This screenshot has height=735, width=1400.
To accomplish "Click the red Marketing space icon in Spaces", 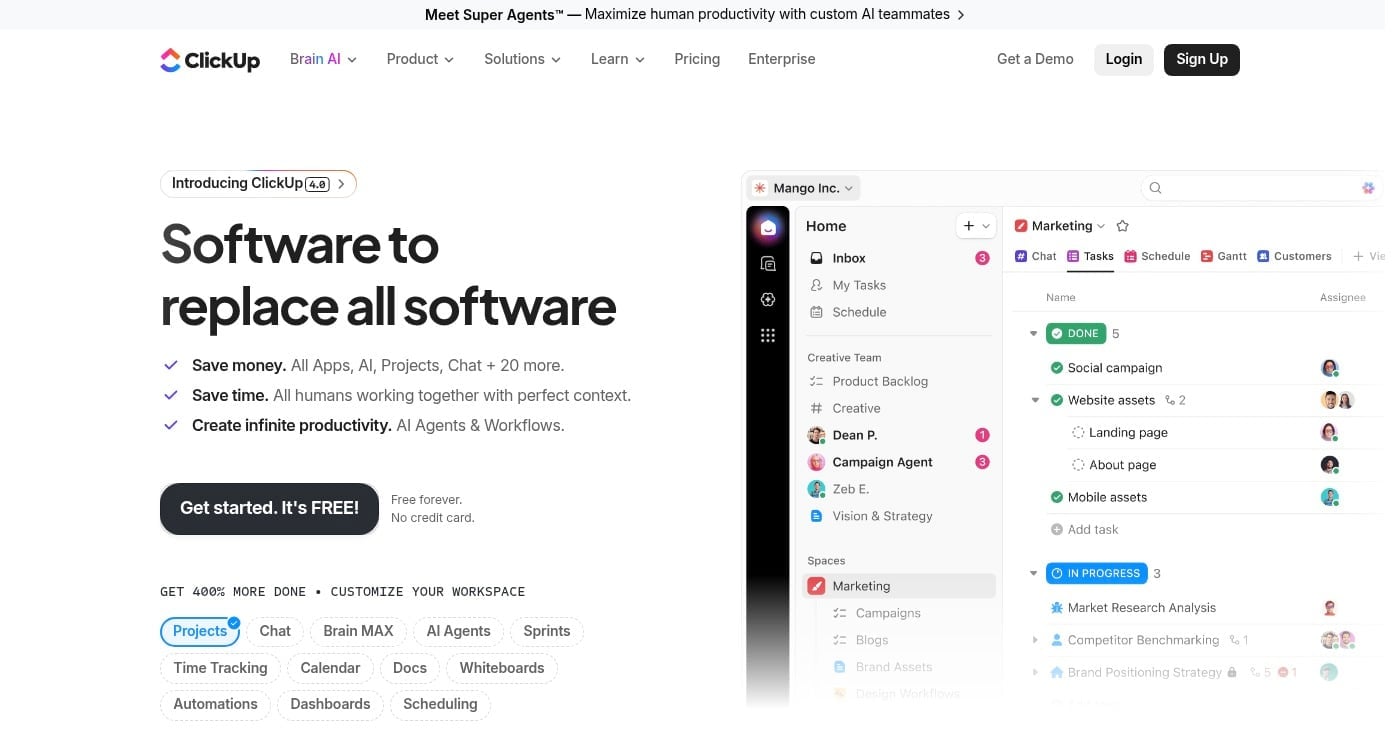I will [817, 586].
